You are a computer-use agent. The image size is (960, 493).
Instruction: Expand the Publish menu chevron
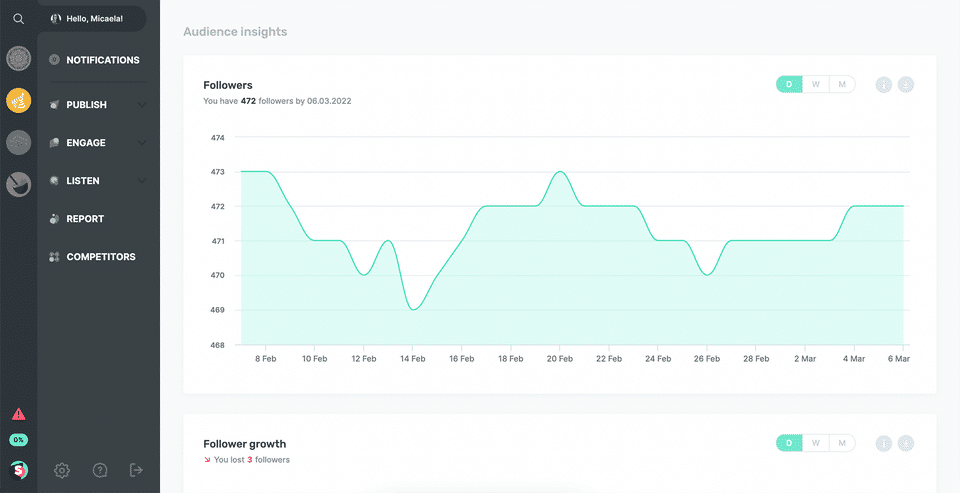[142, 105]
